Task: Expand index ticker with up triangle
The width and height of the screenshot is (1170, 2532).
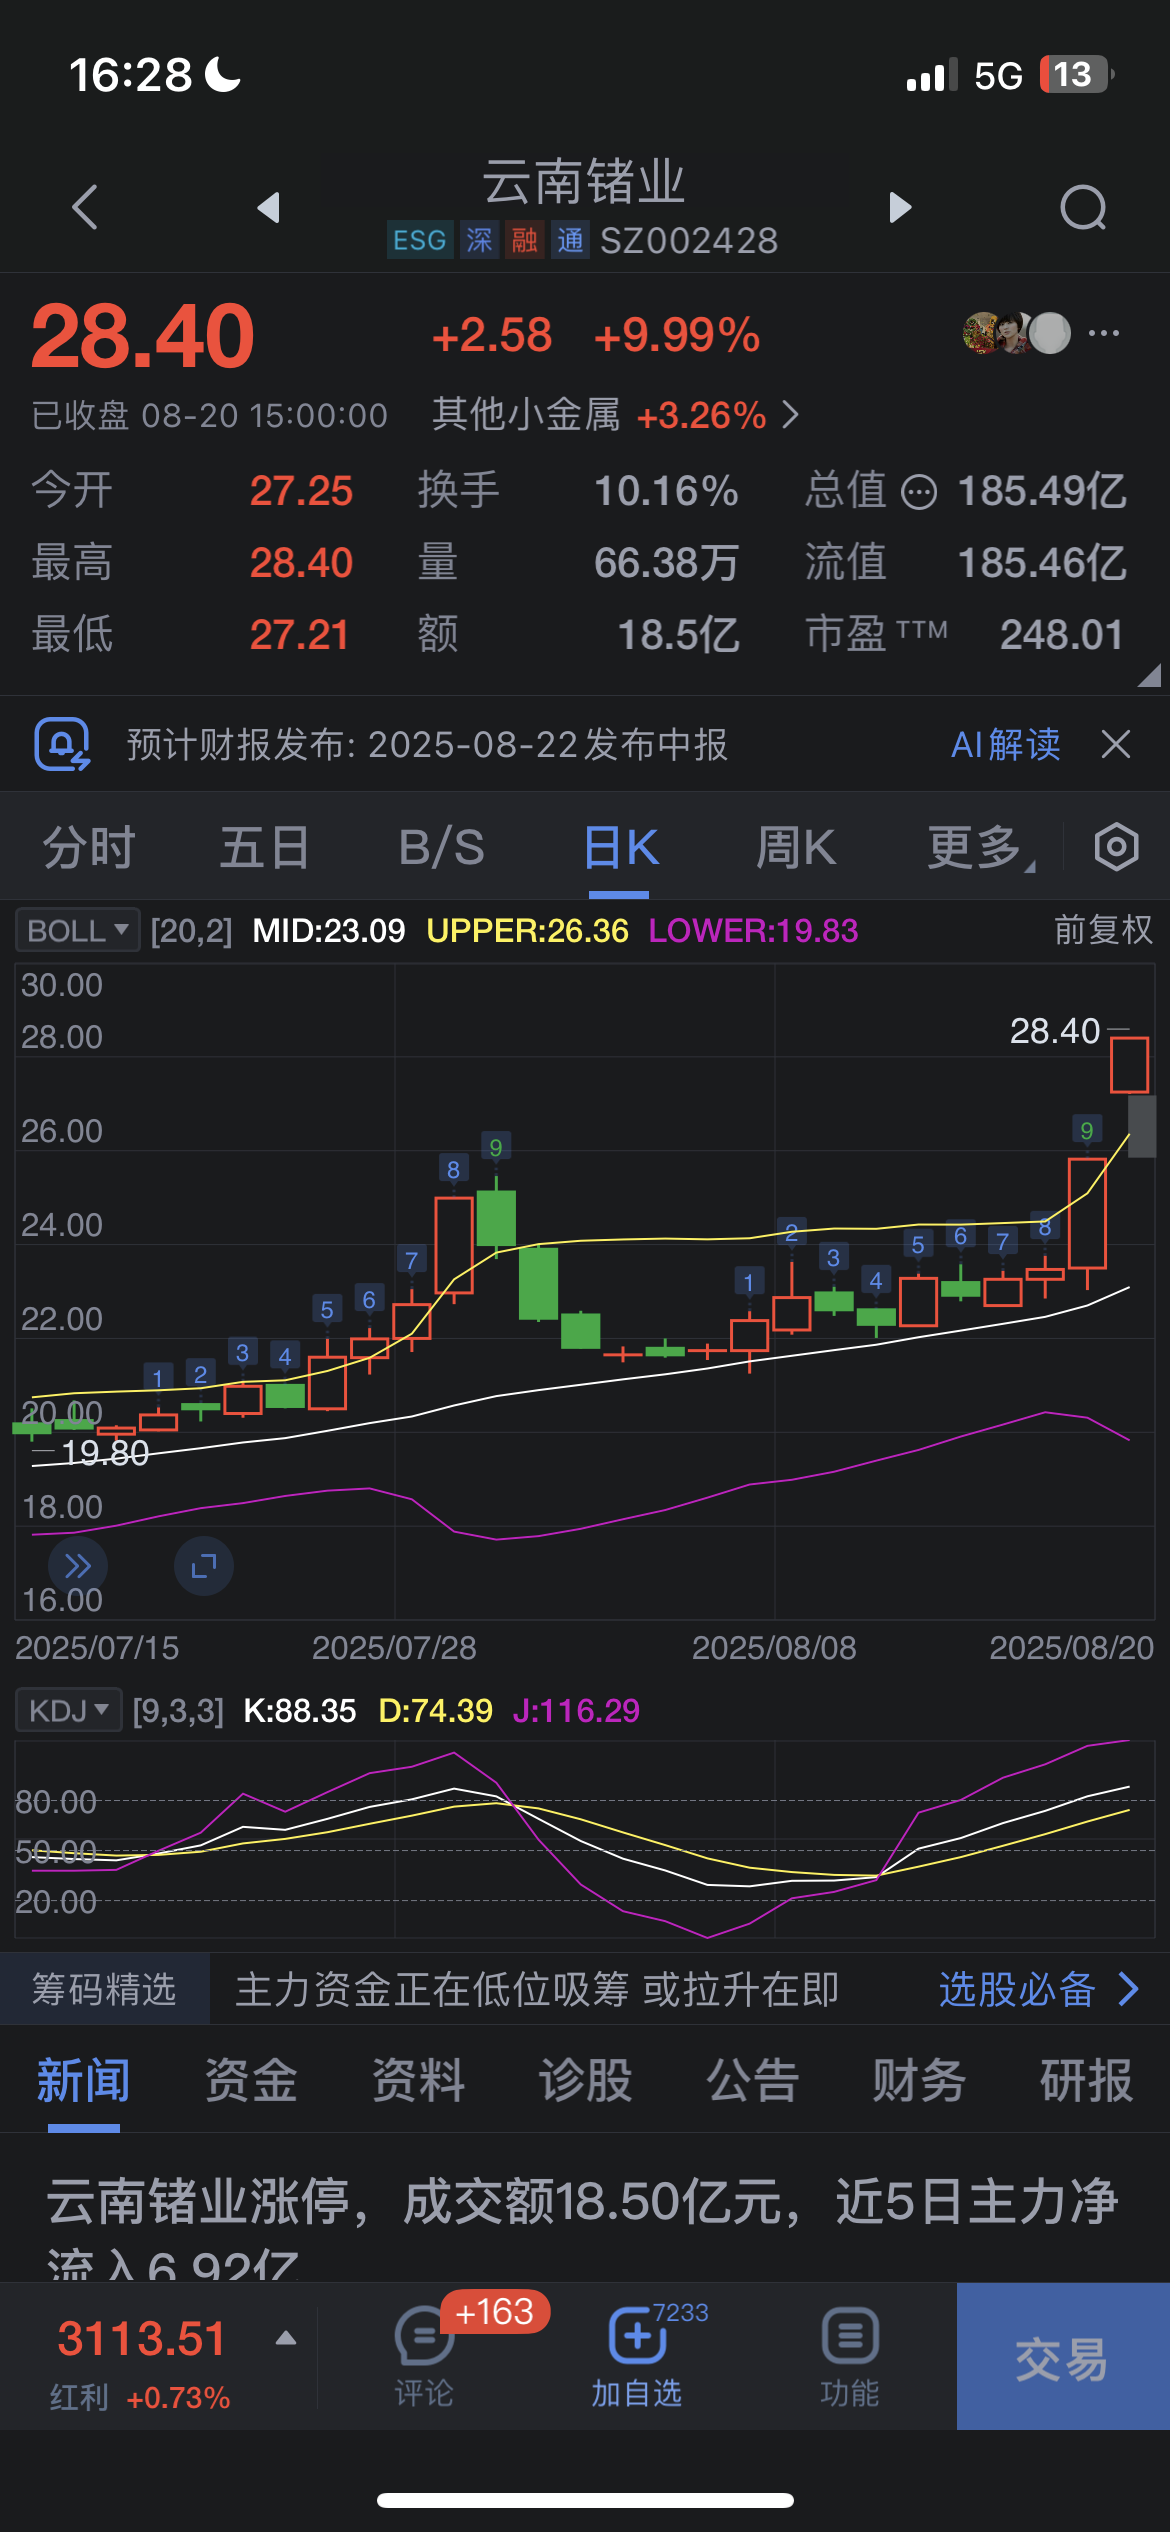Action: (286, 2338)
